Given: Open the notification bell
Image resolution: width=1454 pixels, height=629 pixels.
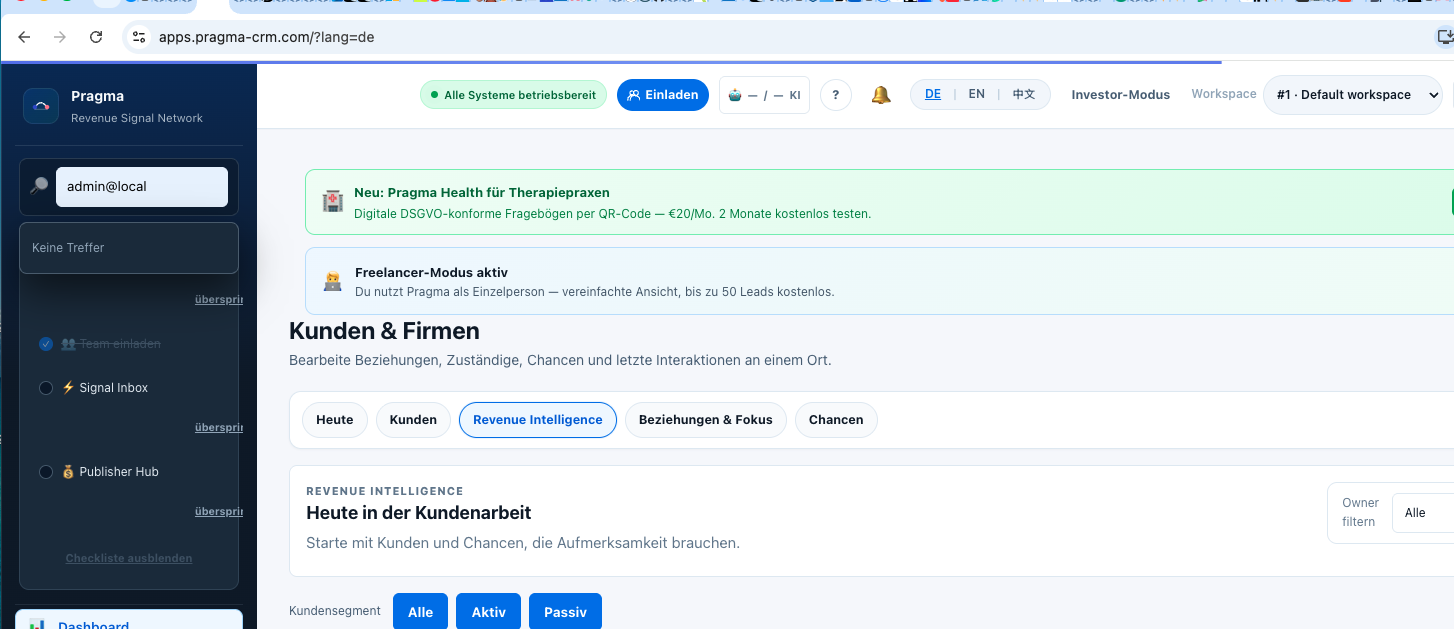Looking at the screenshot, I should tap(881, 95).
